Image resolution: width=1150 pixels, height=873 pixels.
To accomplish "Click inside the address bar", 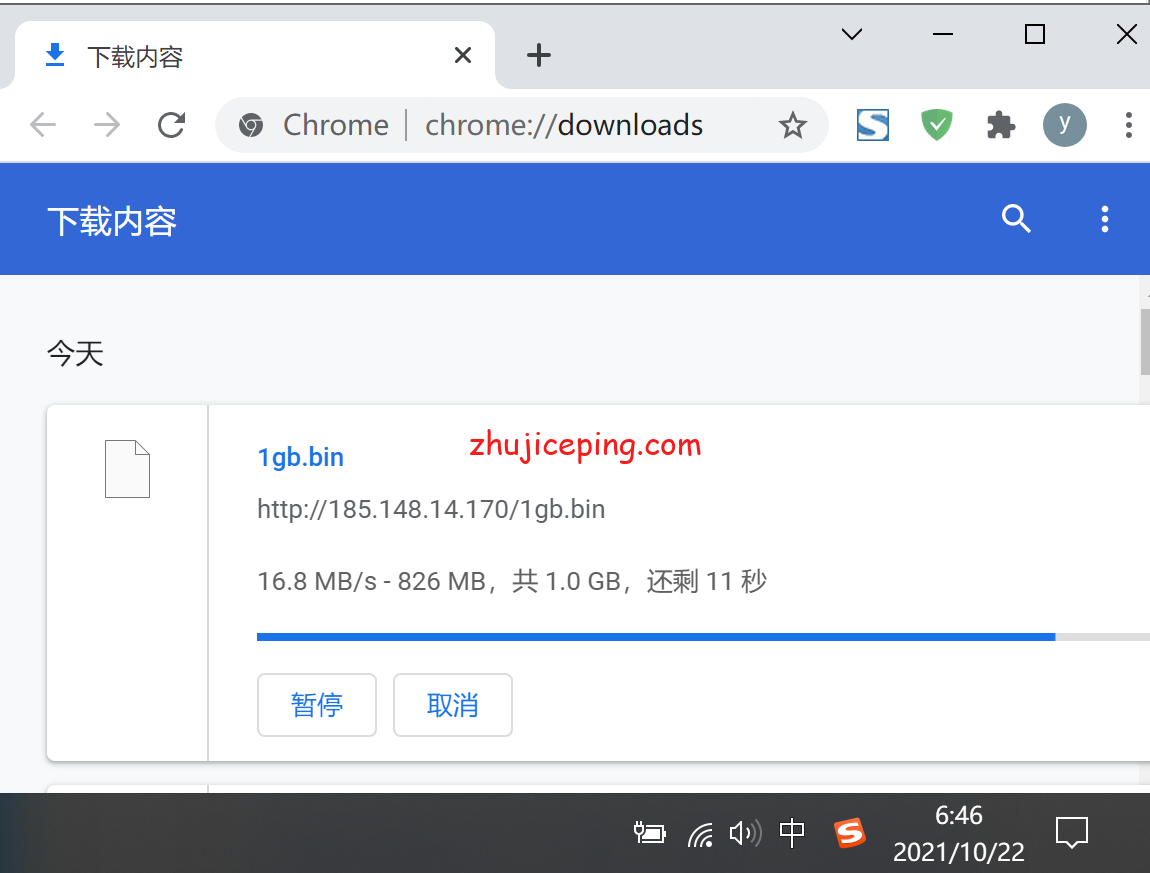I will coord(560,125).
